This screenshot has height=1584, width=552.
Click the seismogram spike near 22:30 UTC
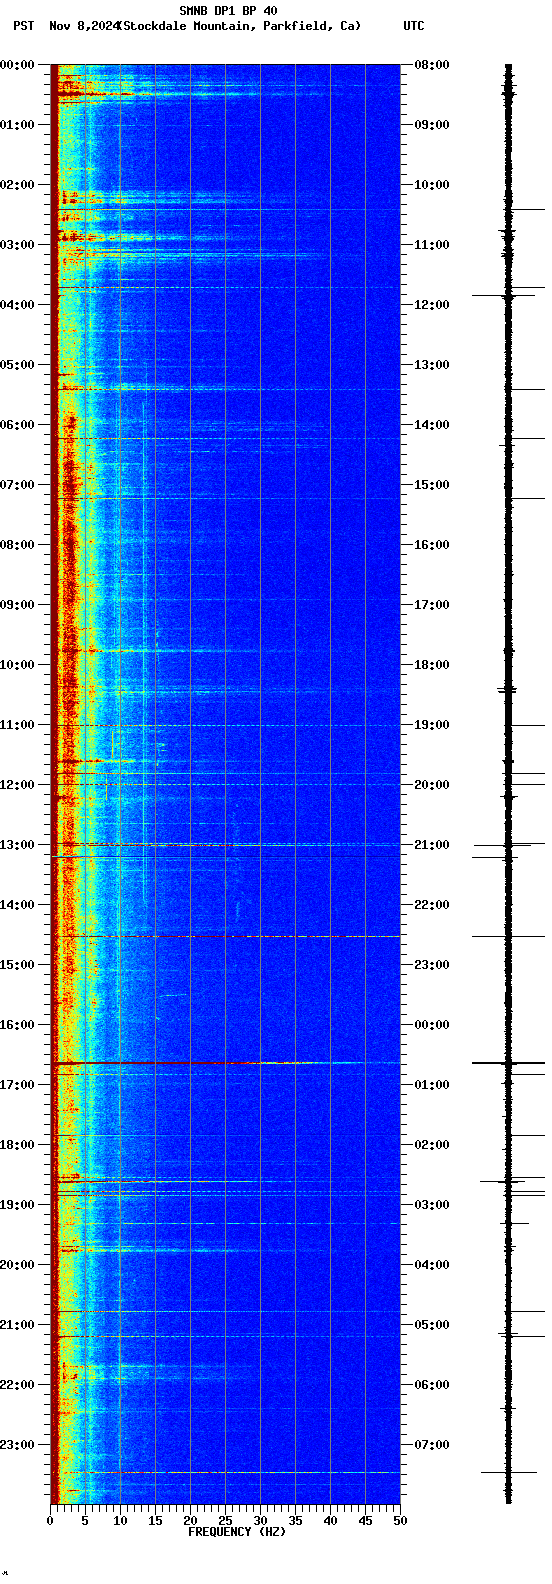click(x=508, y=937)
